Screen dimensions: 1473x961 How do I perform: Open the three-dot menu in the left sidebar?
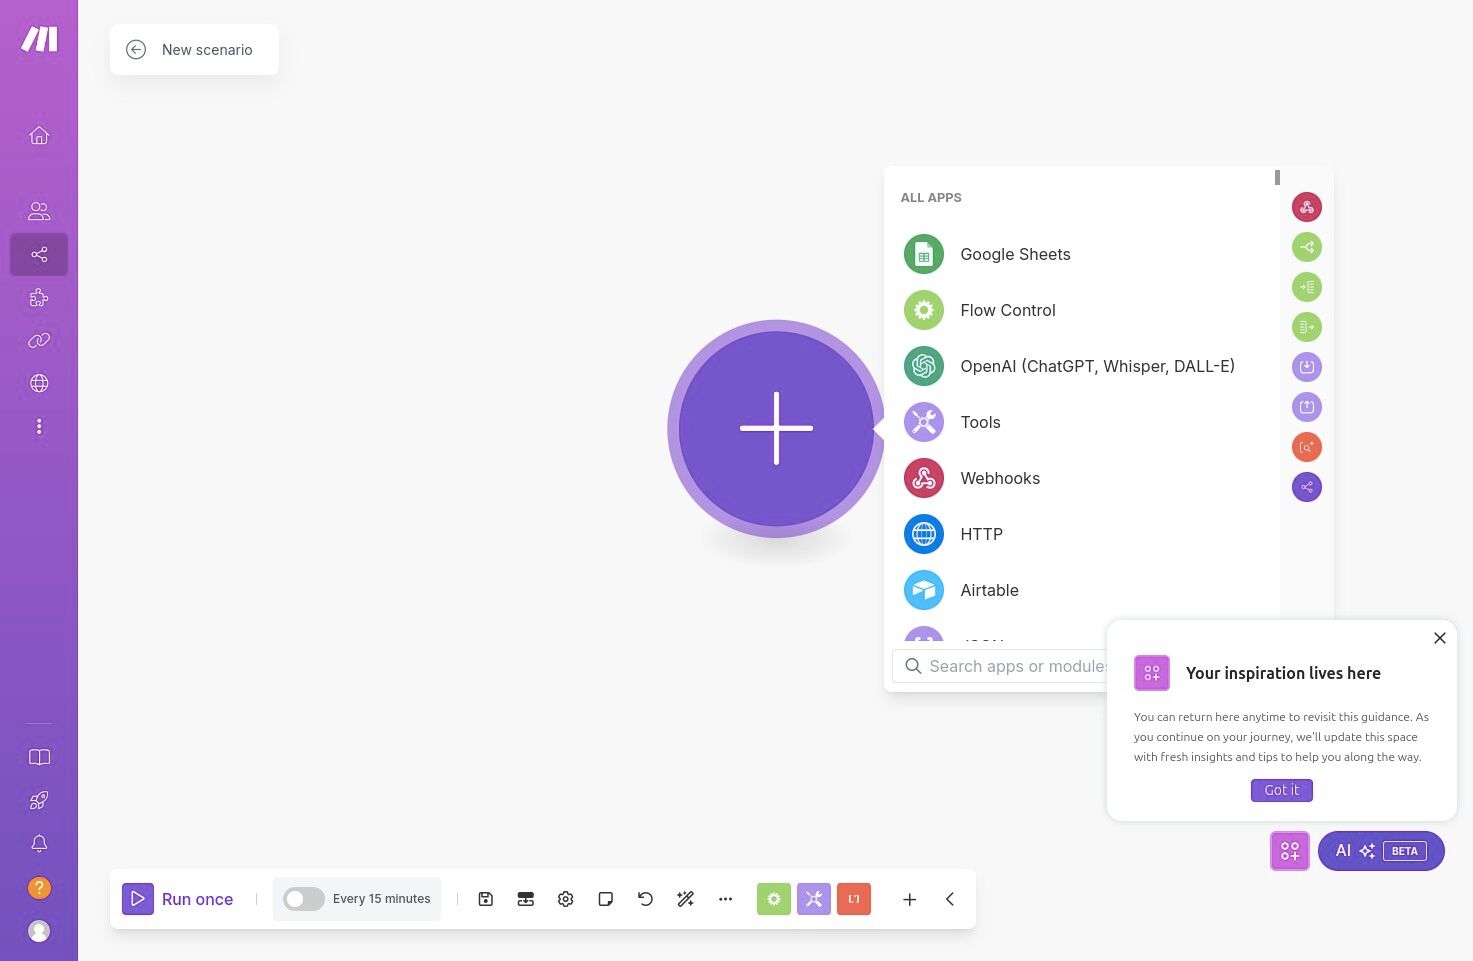39,427
